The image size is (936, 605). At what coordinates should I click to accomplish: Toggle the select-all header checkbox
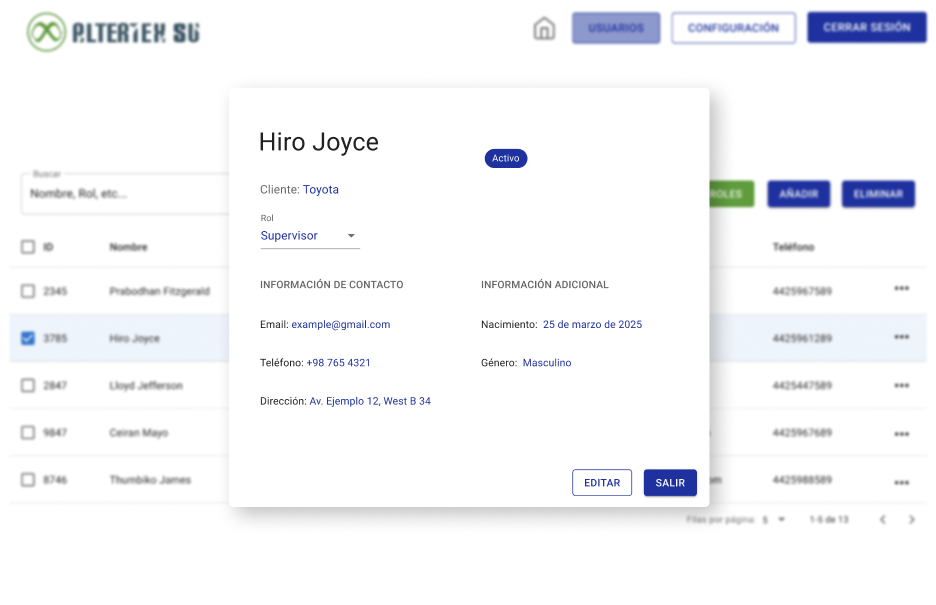click(28, 247)
